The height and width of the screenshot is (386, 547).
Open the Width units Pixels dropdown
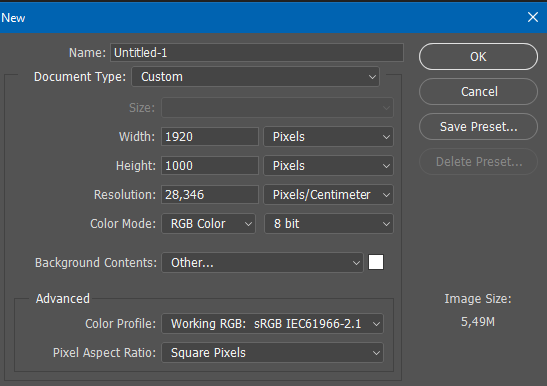(328, 136)
